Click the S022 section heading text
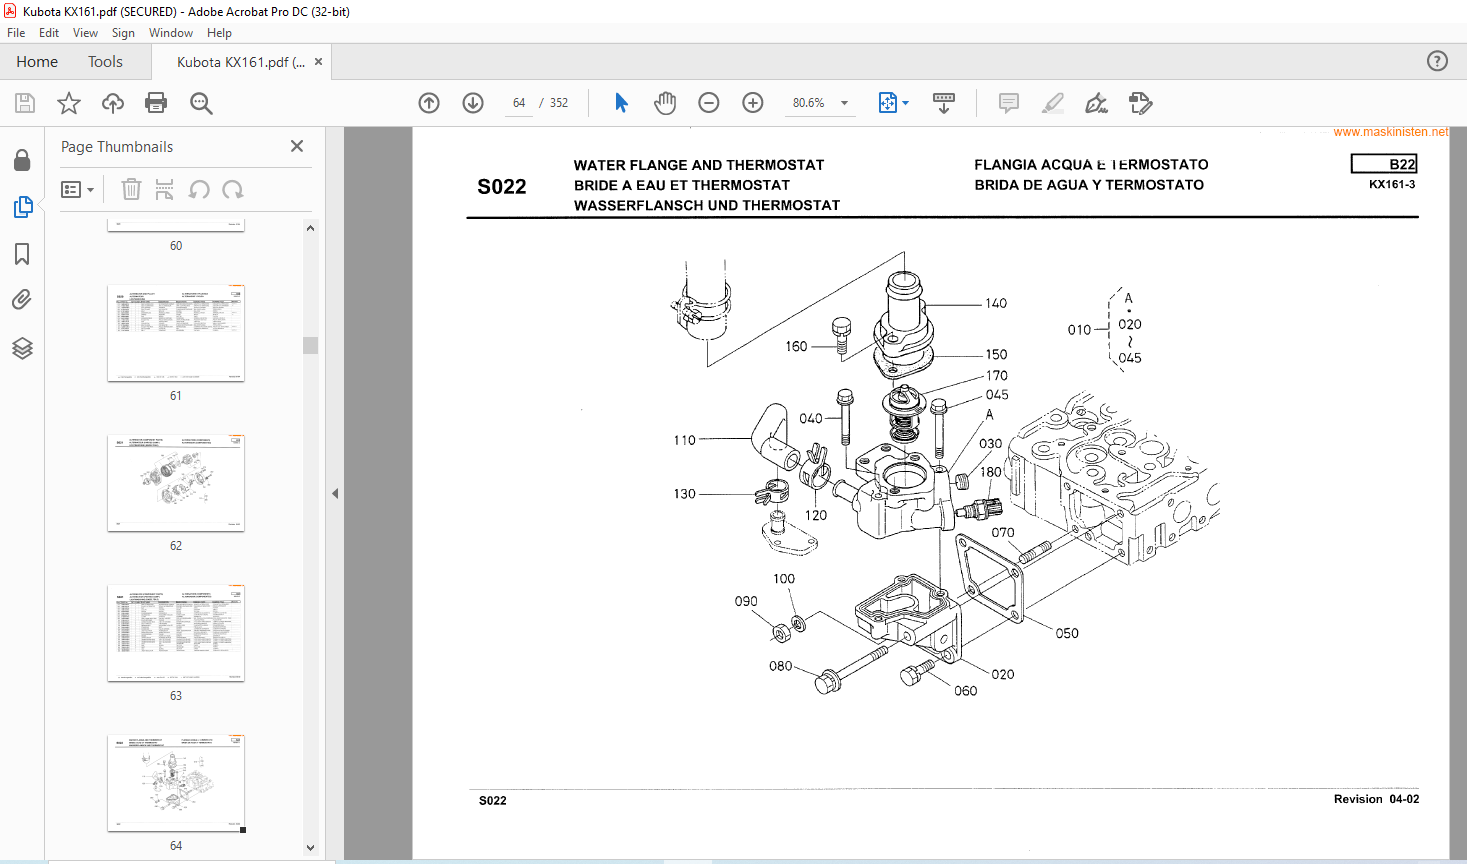The width and height of the screenshot is (1467, 864). click(x=502, y=186)
